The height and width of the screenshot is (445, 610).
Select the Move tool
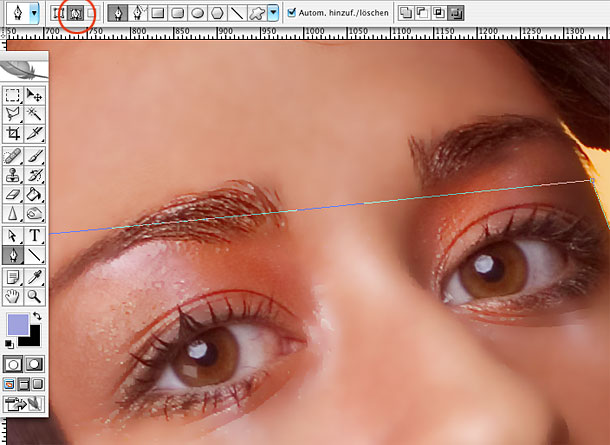[x=35, y=96]
